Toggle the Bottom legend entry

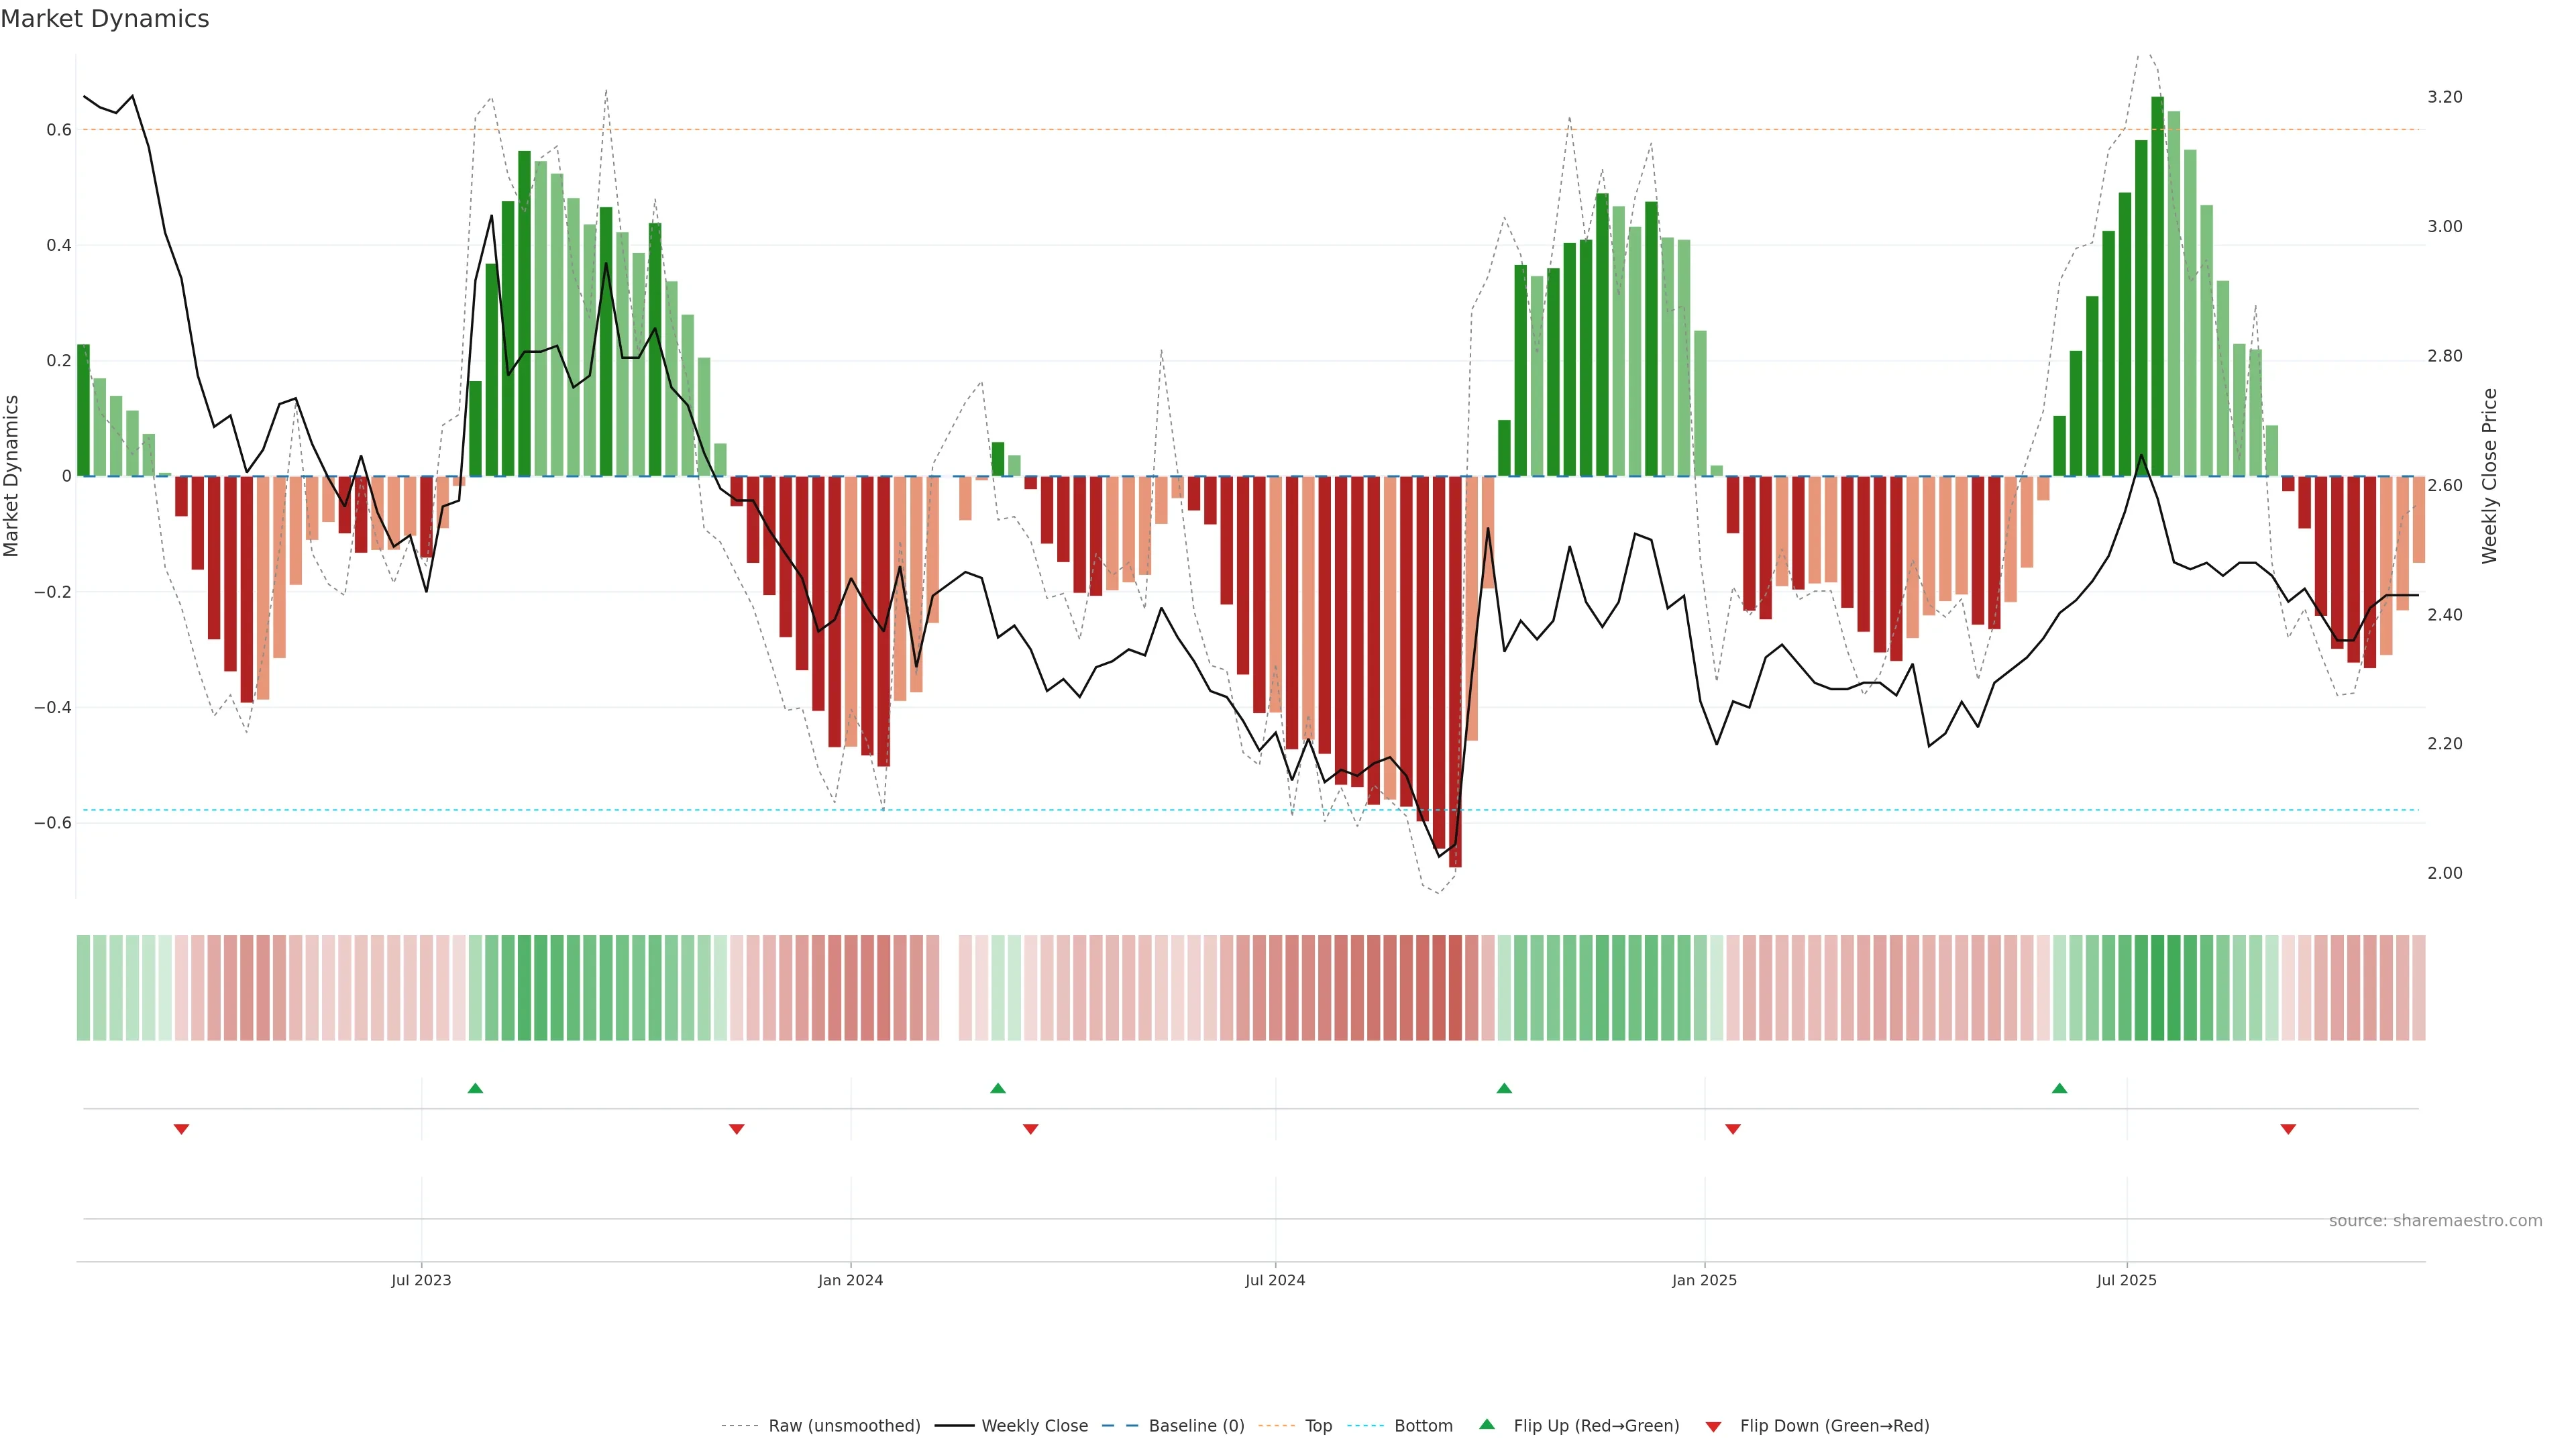tap(1423, 1425)
